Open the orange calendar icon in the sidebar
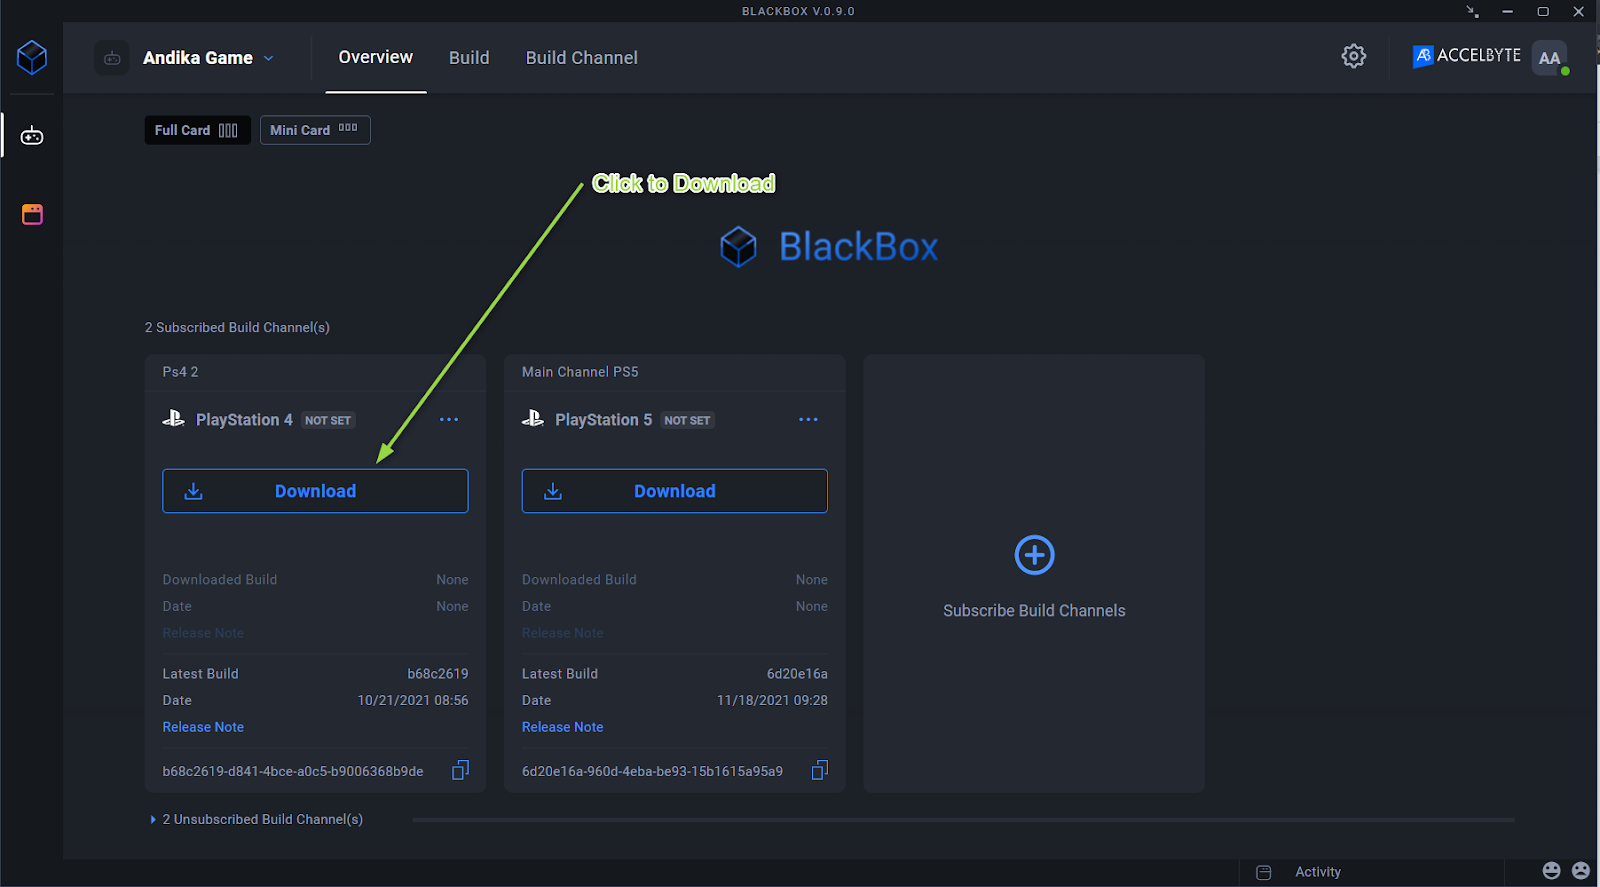 click(32, 214)
